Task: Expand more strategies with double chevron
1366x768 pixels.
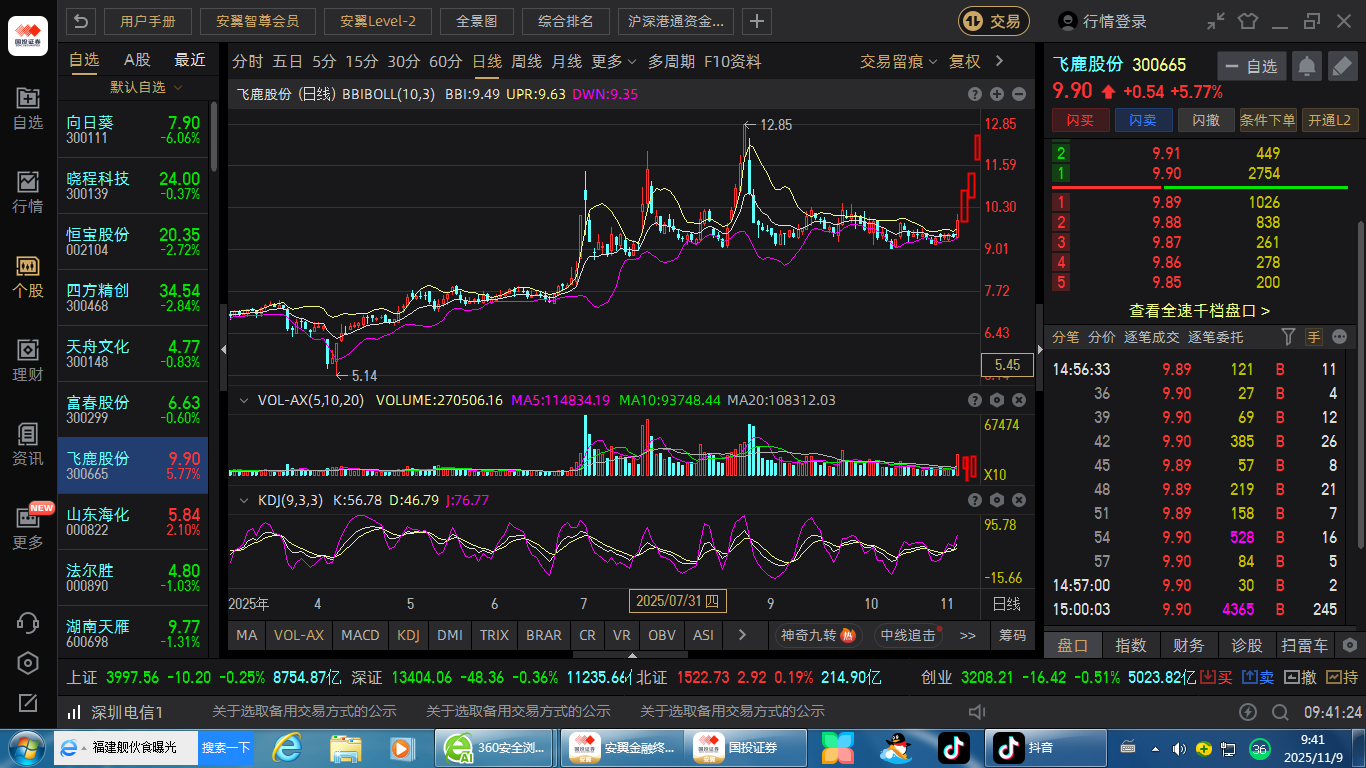Action: pyautogui.click(x=967, y=634)
